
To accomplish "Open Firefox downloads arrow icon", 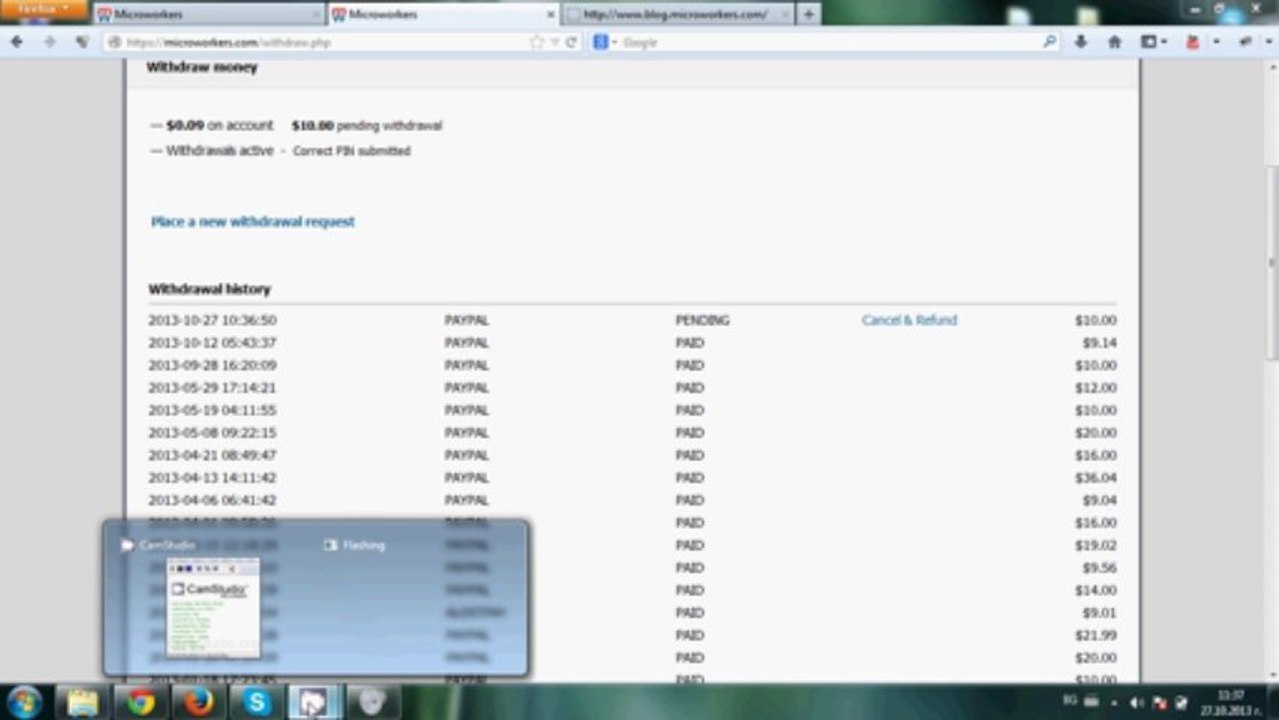I will (x=1081, y=42).
